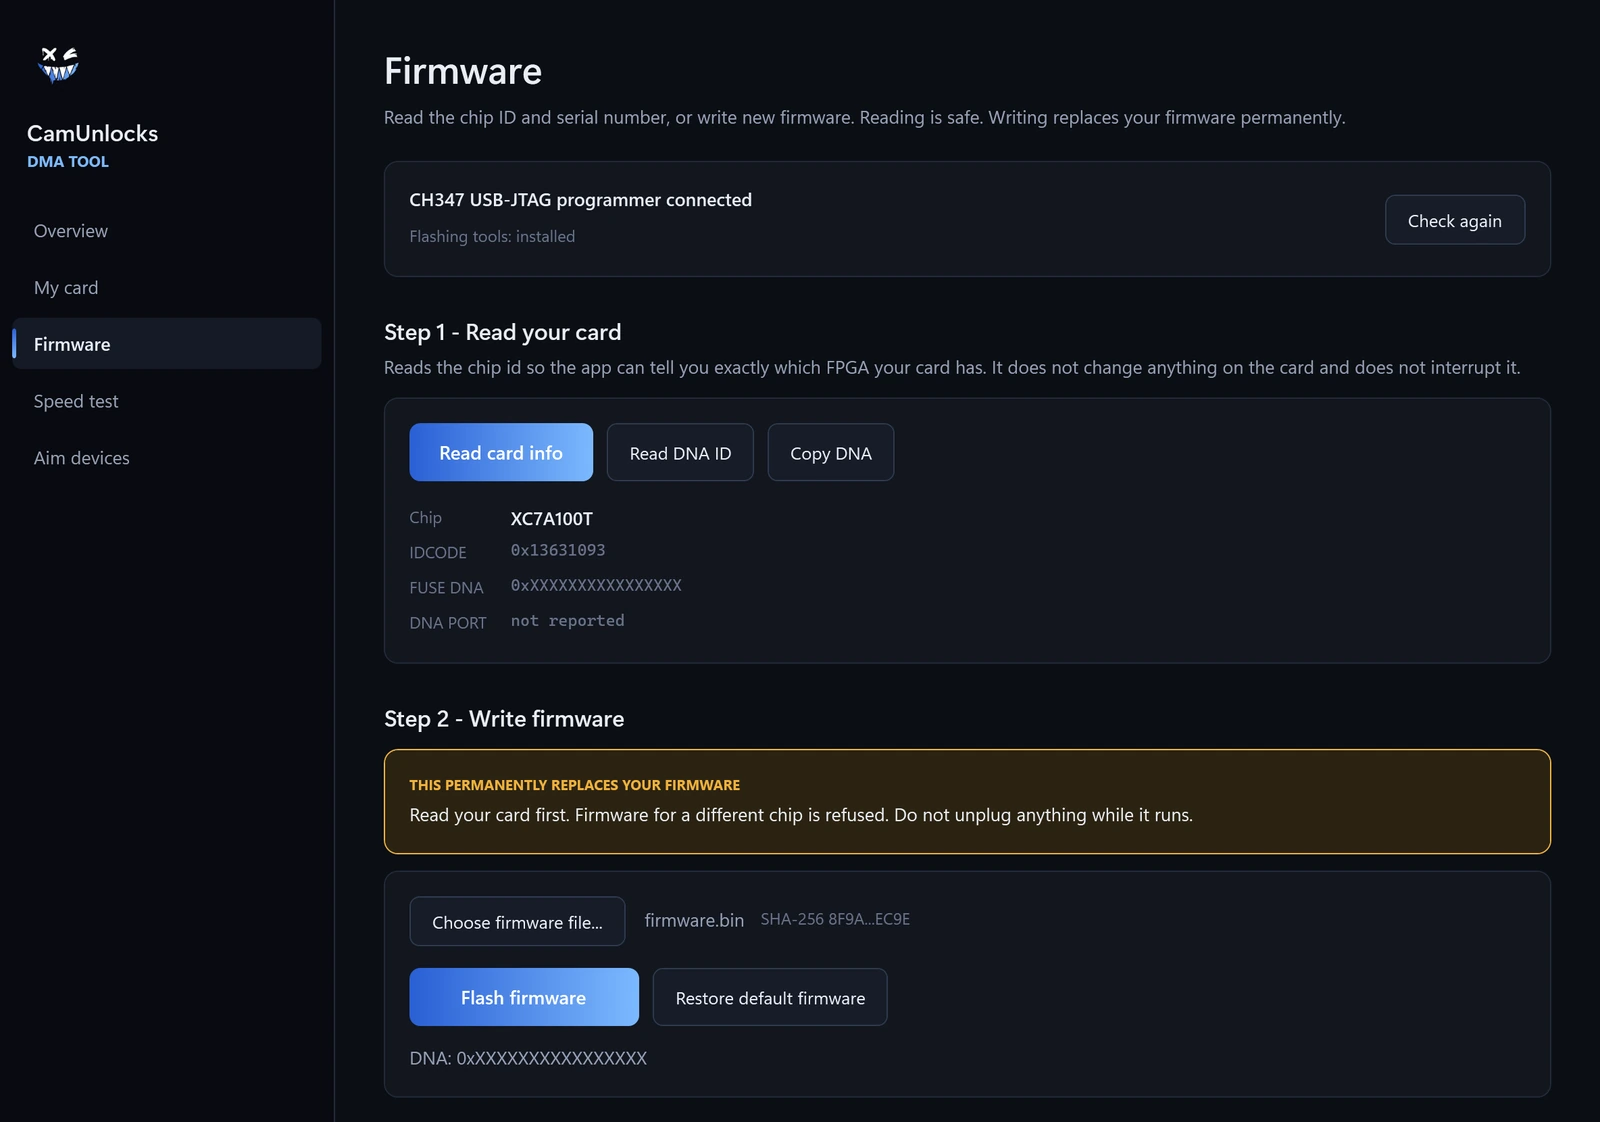Click the Flash firmware button
The image size is (1600, 1122).
[524, 997]
